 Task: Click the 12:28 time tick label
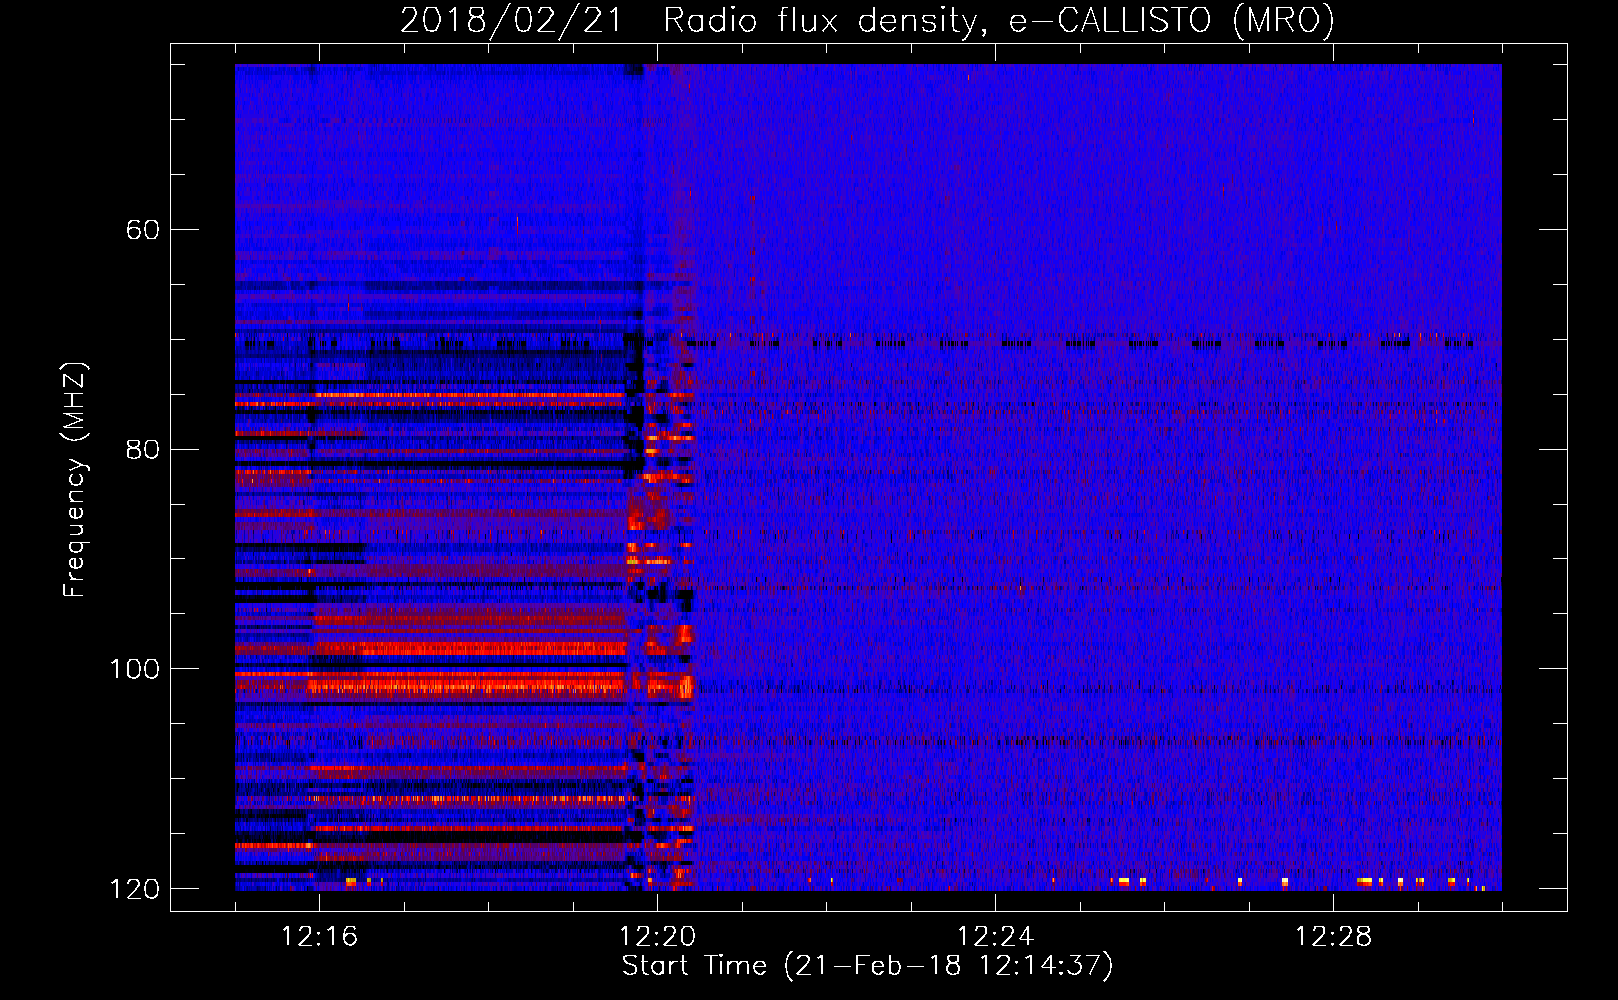pyautogui.click(x=1333, y=936)
